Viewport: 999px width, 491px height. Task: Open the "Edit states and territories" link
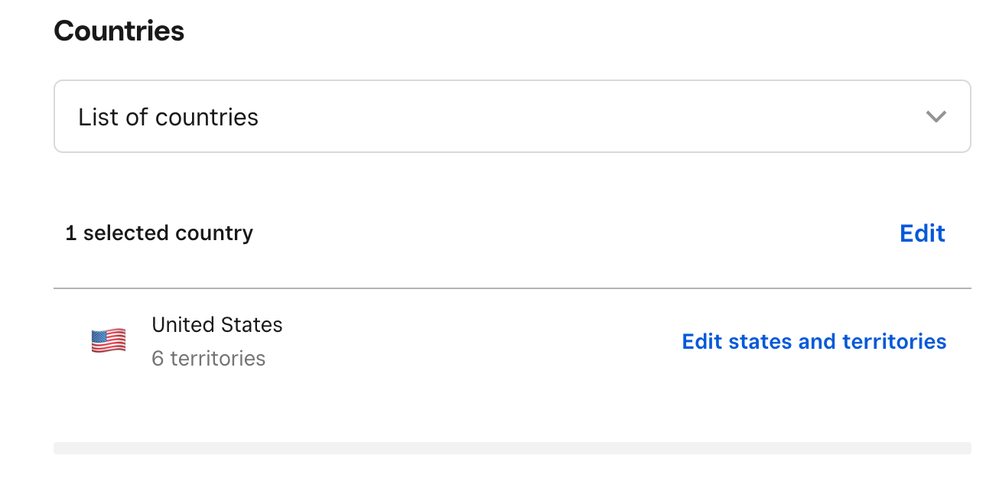(x=813, y=342)
